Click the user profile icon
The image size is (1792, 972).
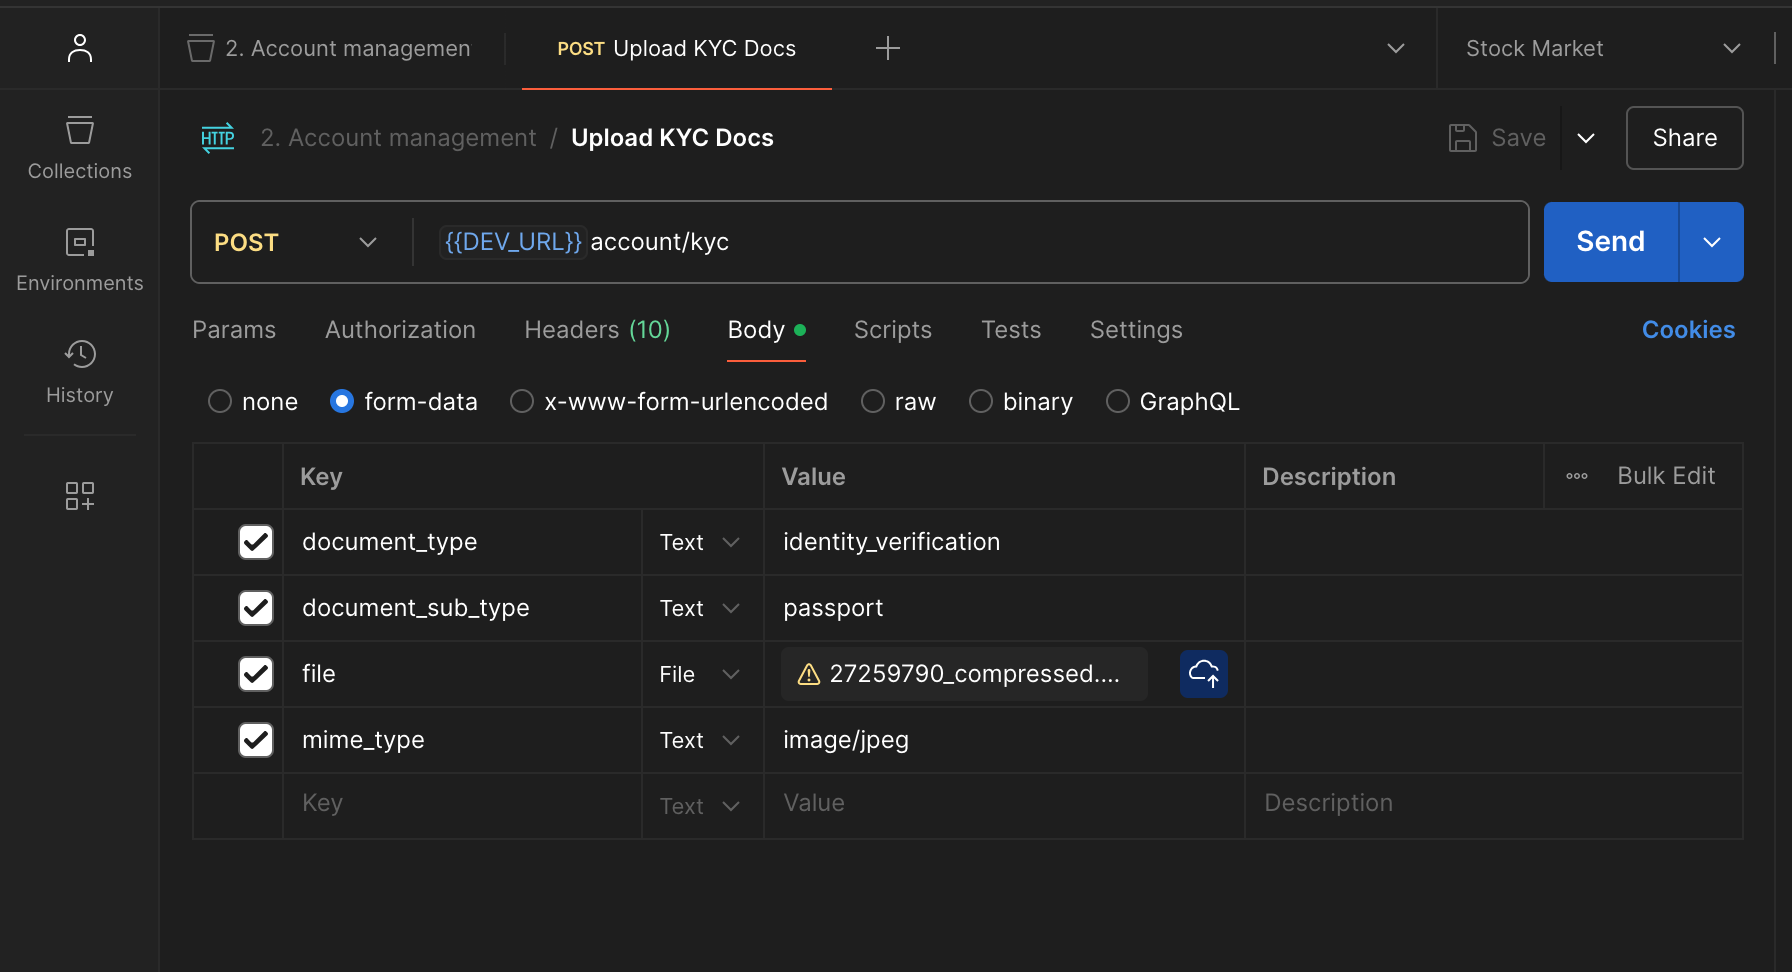click(x=79, y=48)
